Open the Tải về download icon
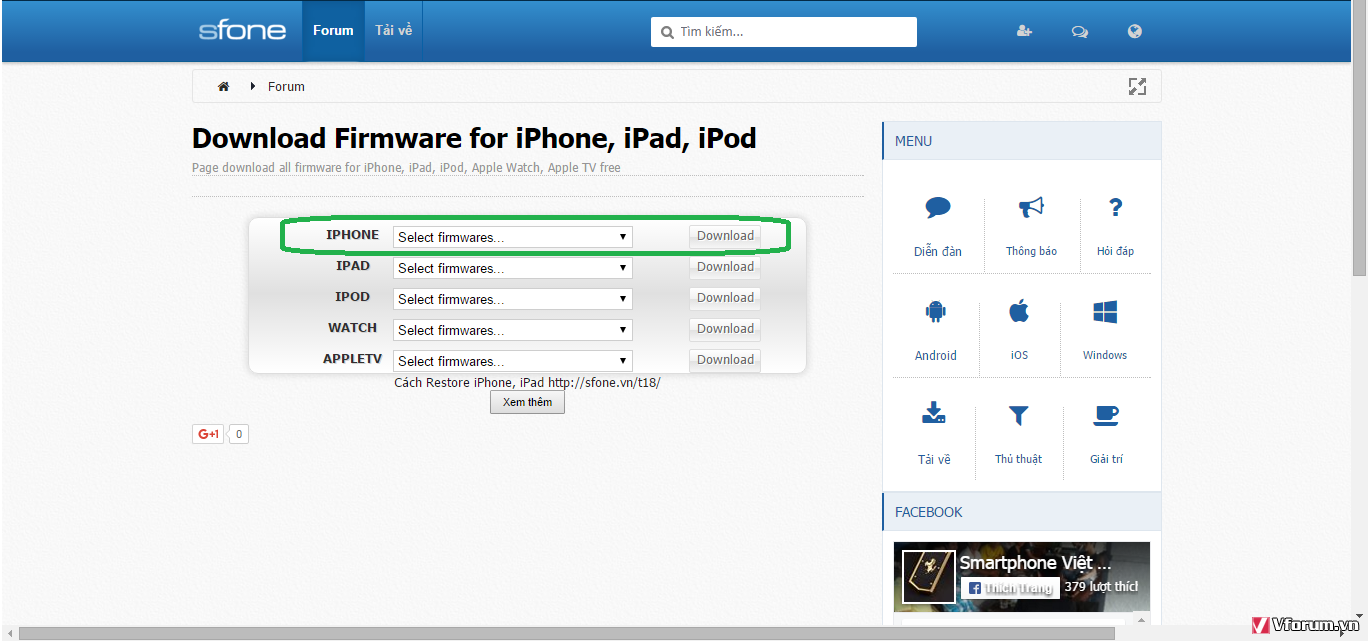1369x641 pixels. pyautogui.click(x=934, y=413)
